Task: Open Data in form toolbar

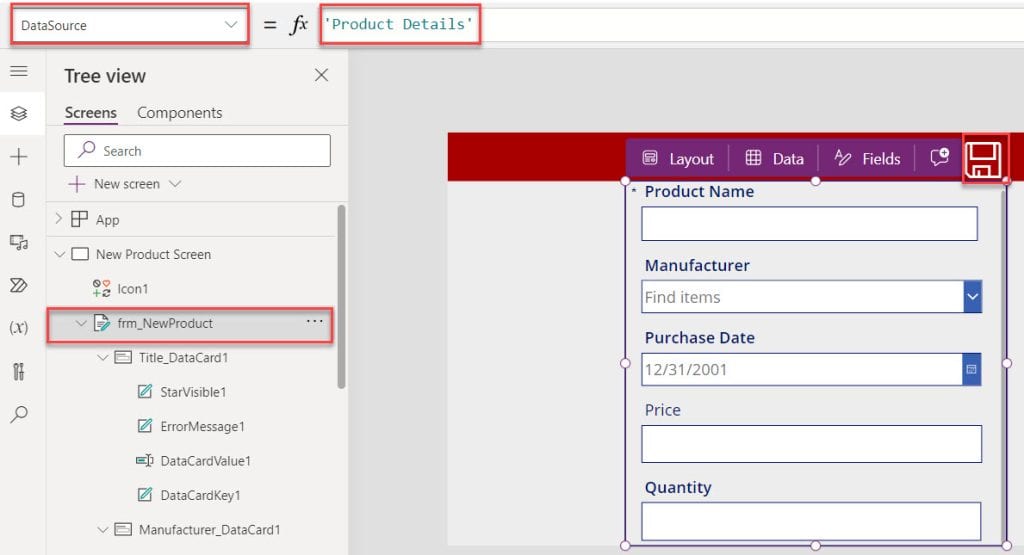Action: (775, 159)
